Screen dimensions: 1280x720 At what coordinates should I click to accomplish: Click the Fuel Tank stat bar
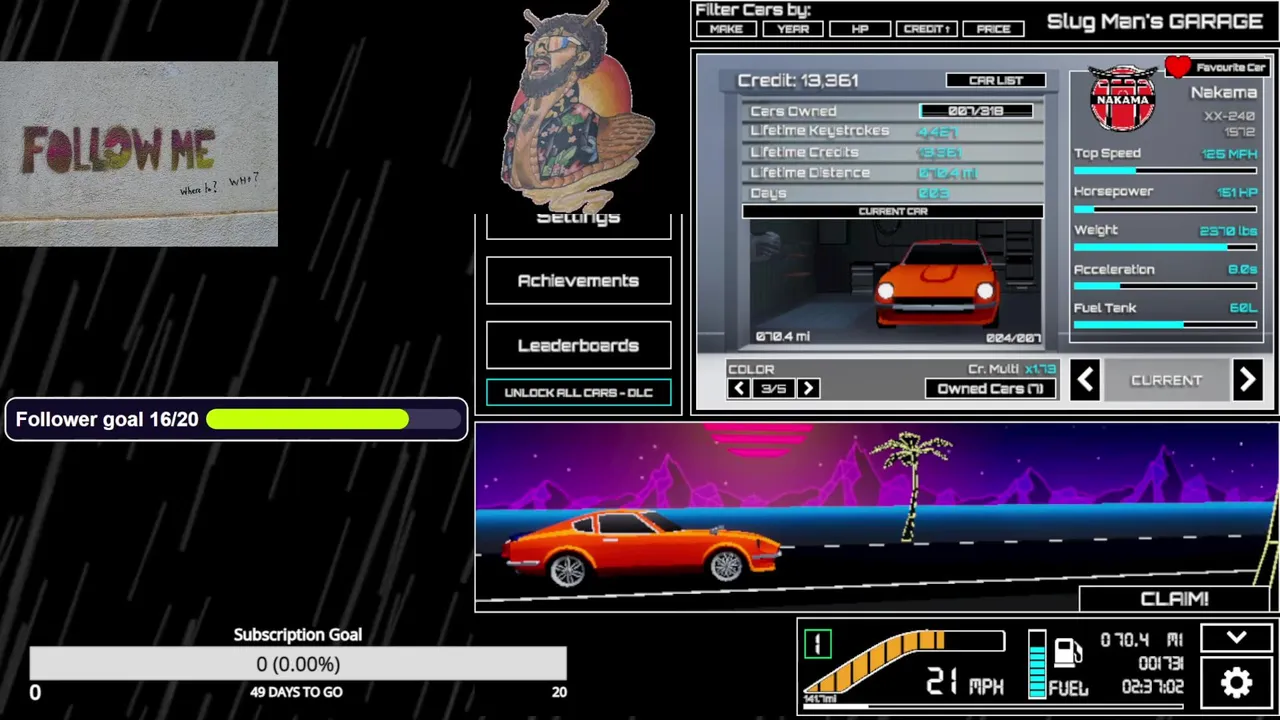pos(1165,325)
